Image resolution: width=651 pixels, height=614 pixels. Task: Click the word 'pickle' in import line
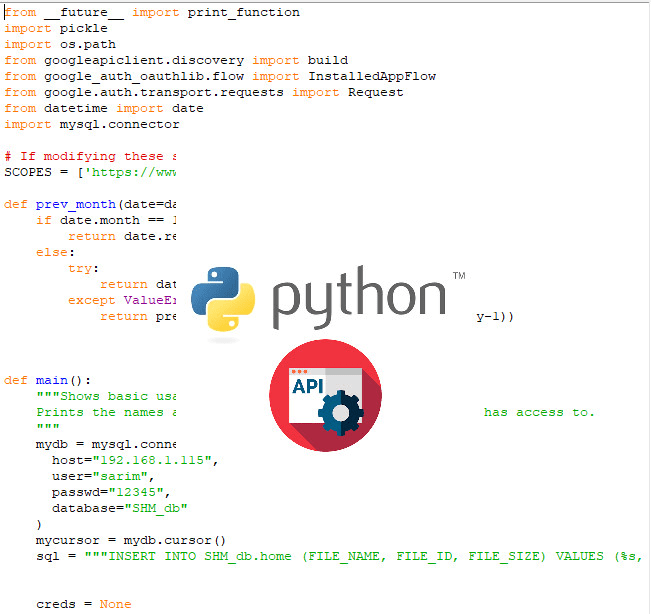pyautogui.click(x=83, y=29)
